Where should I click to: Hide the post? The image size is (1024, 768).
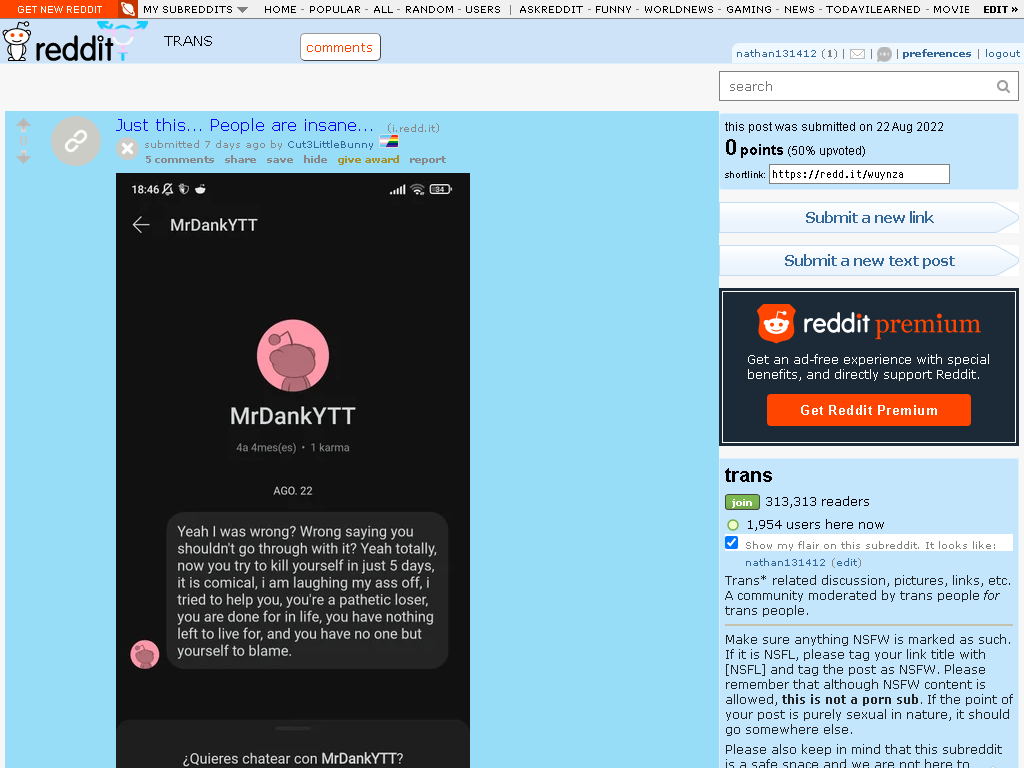[315, 159]
